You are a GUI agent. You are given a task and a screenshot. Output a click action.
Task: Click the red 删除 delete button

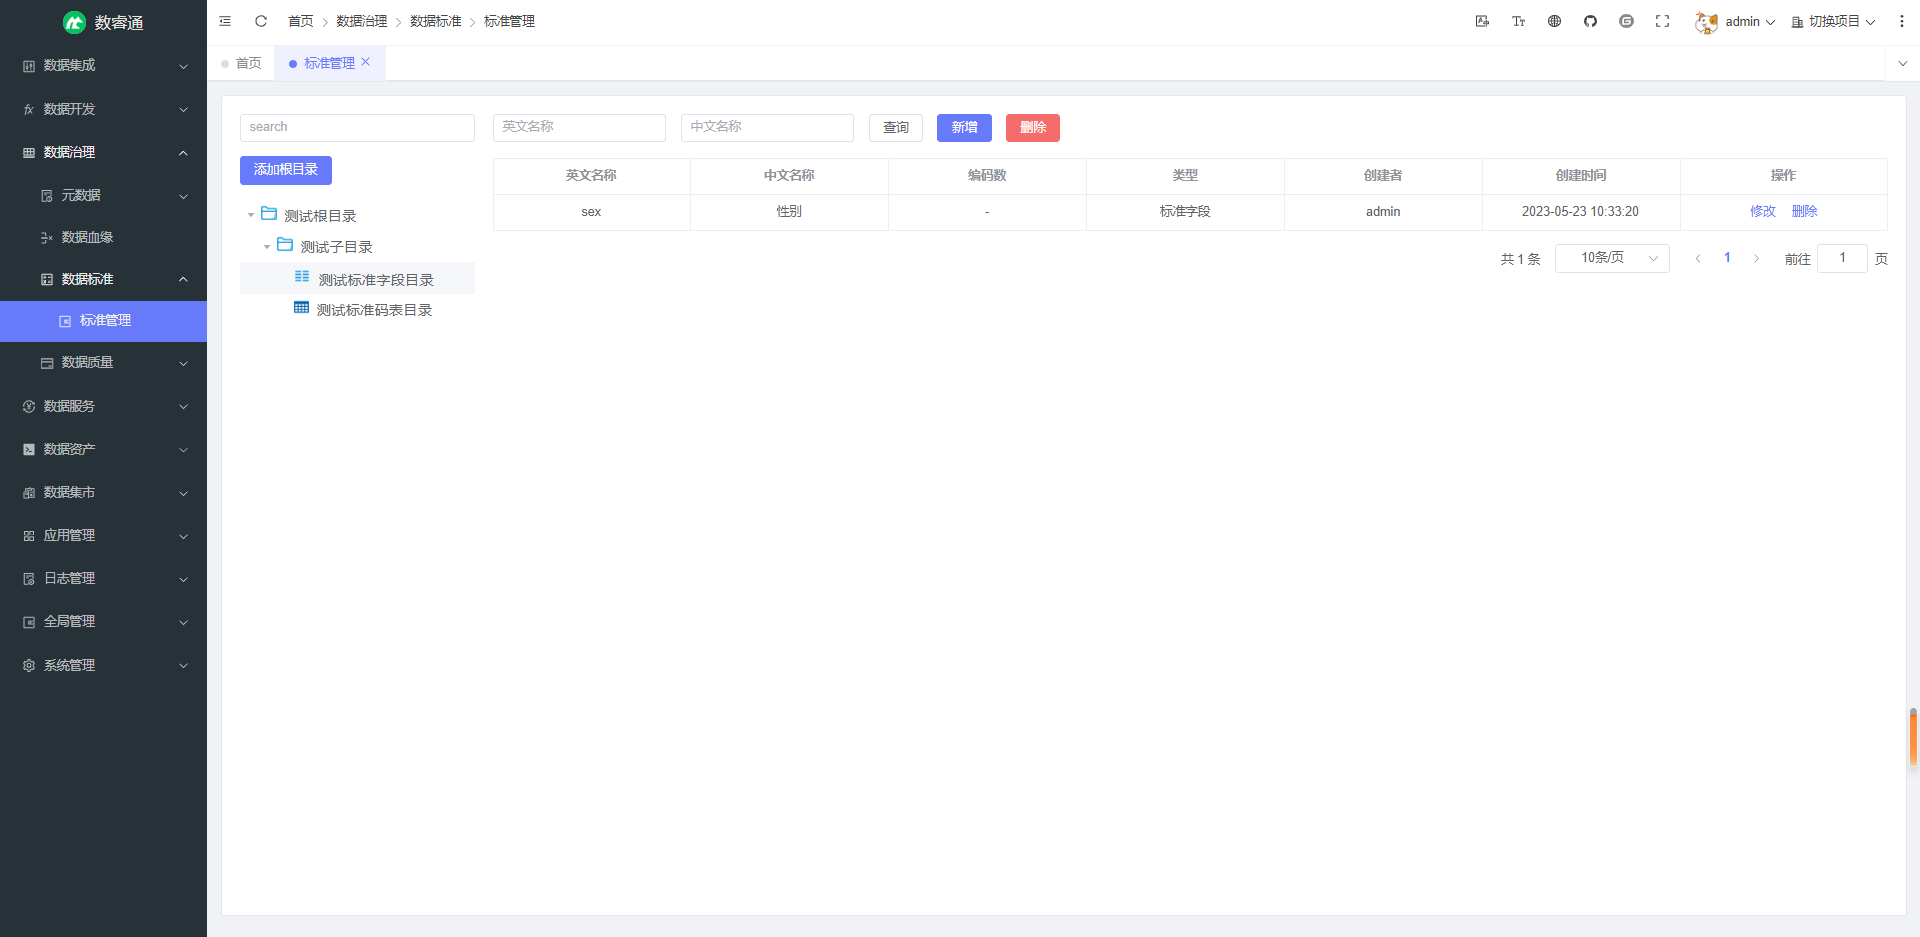1033,128
